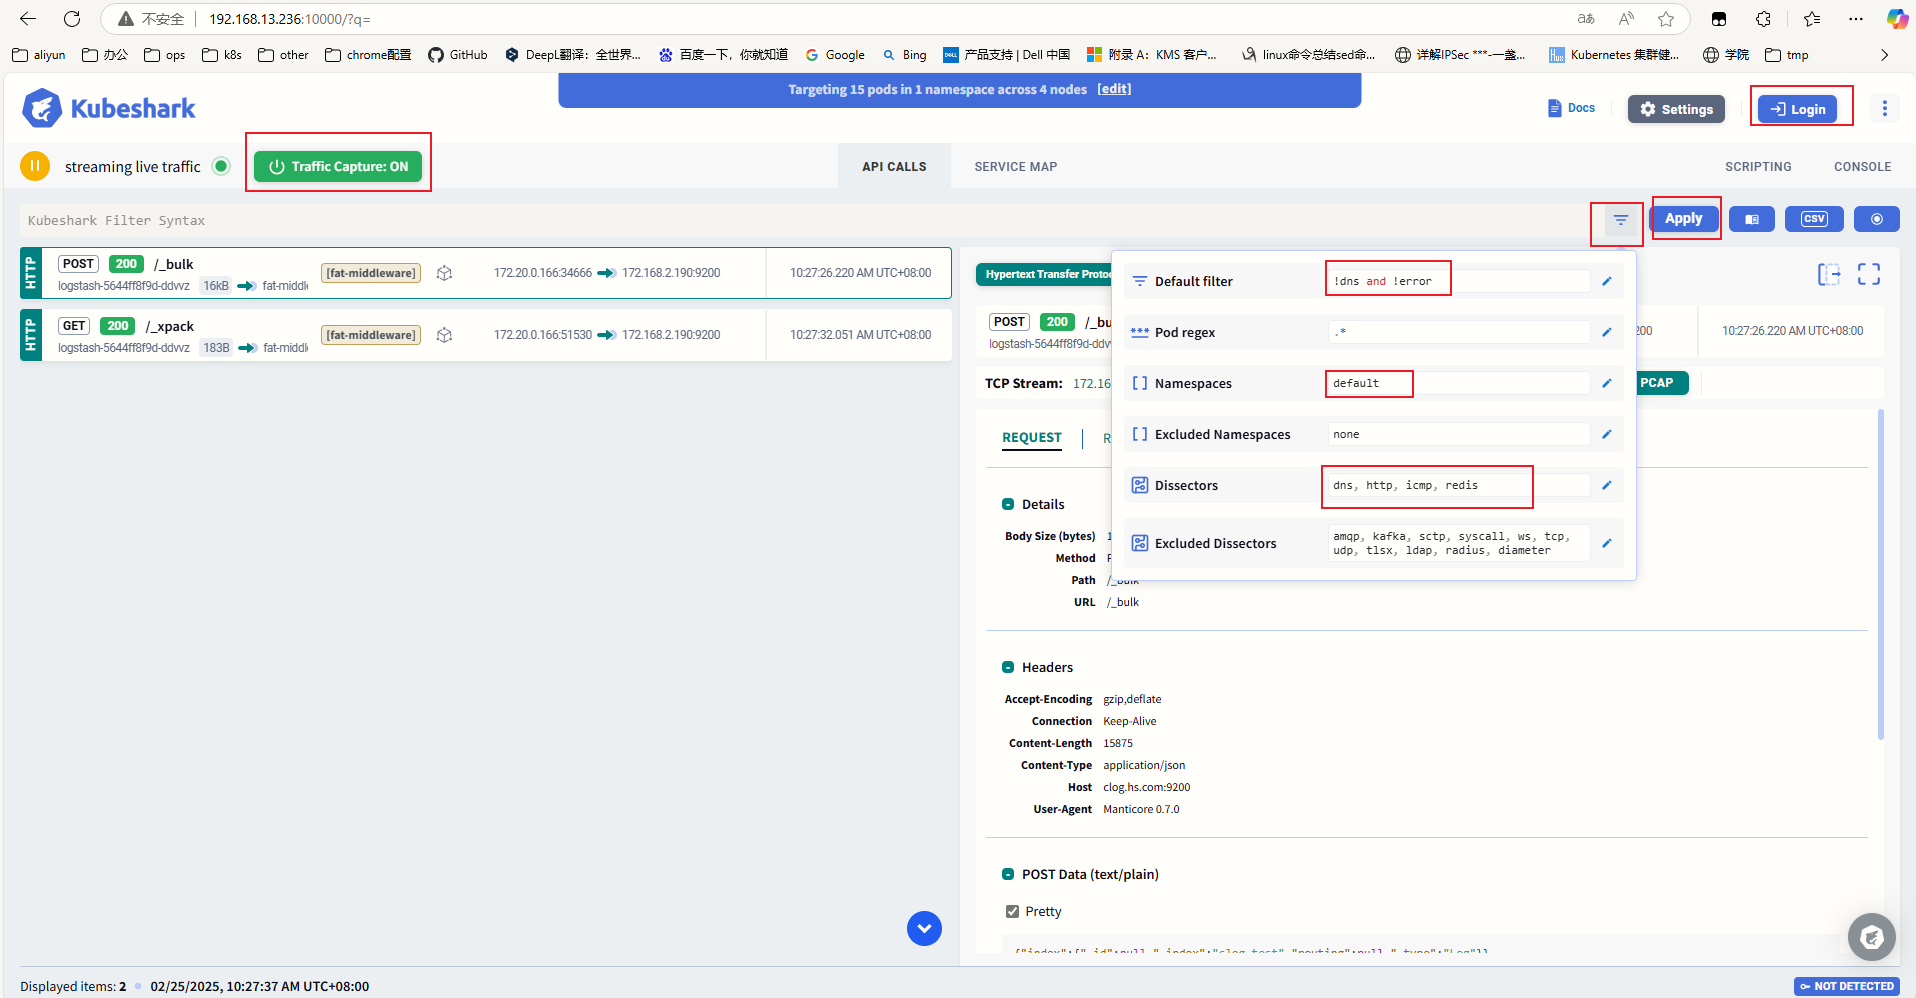Viewport: 1916px width, 998px height.
Task: Click the fullscreen expand icon
Action: [1868, 274]
